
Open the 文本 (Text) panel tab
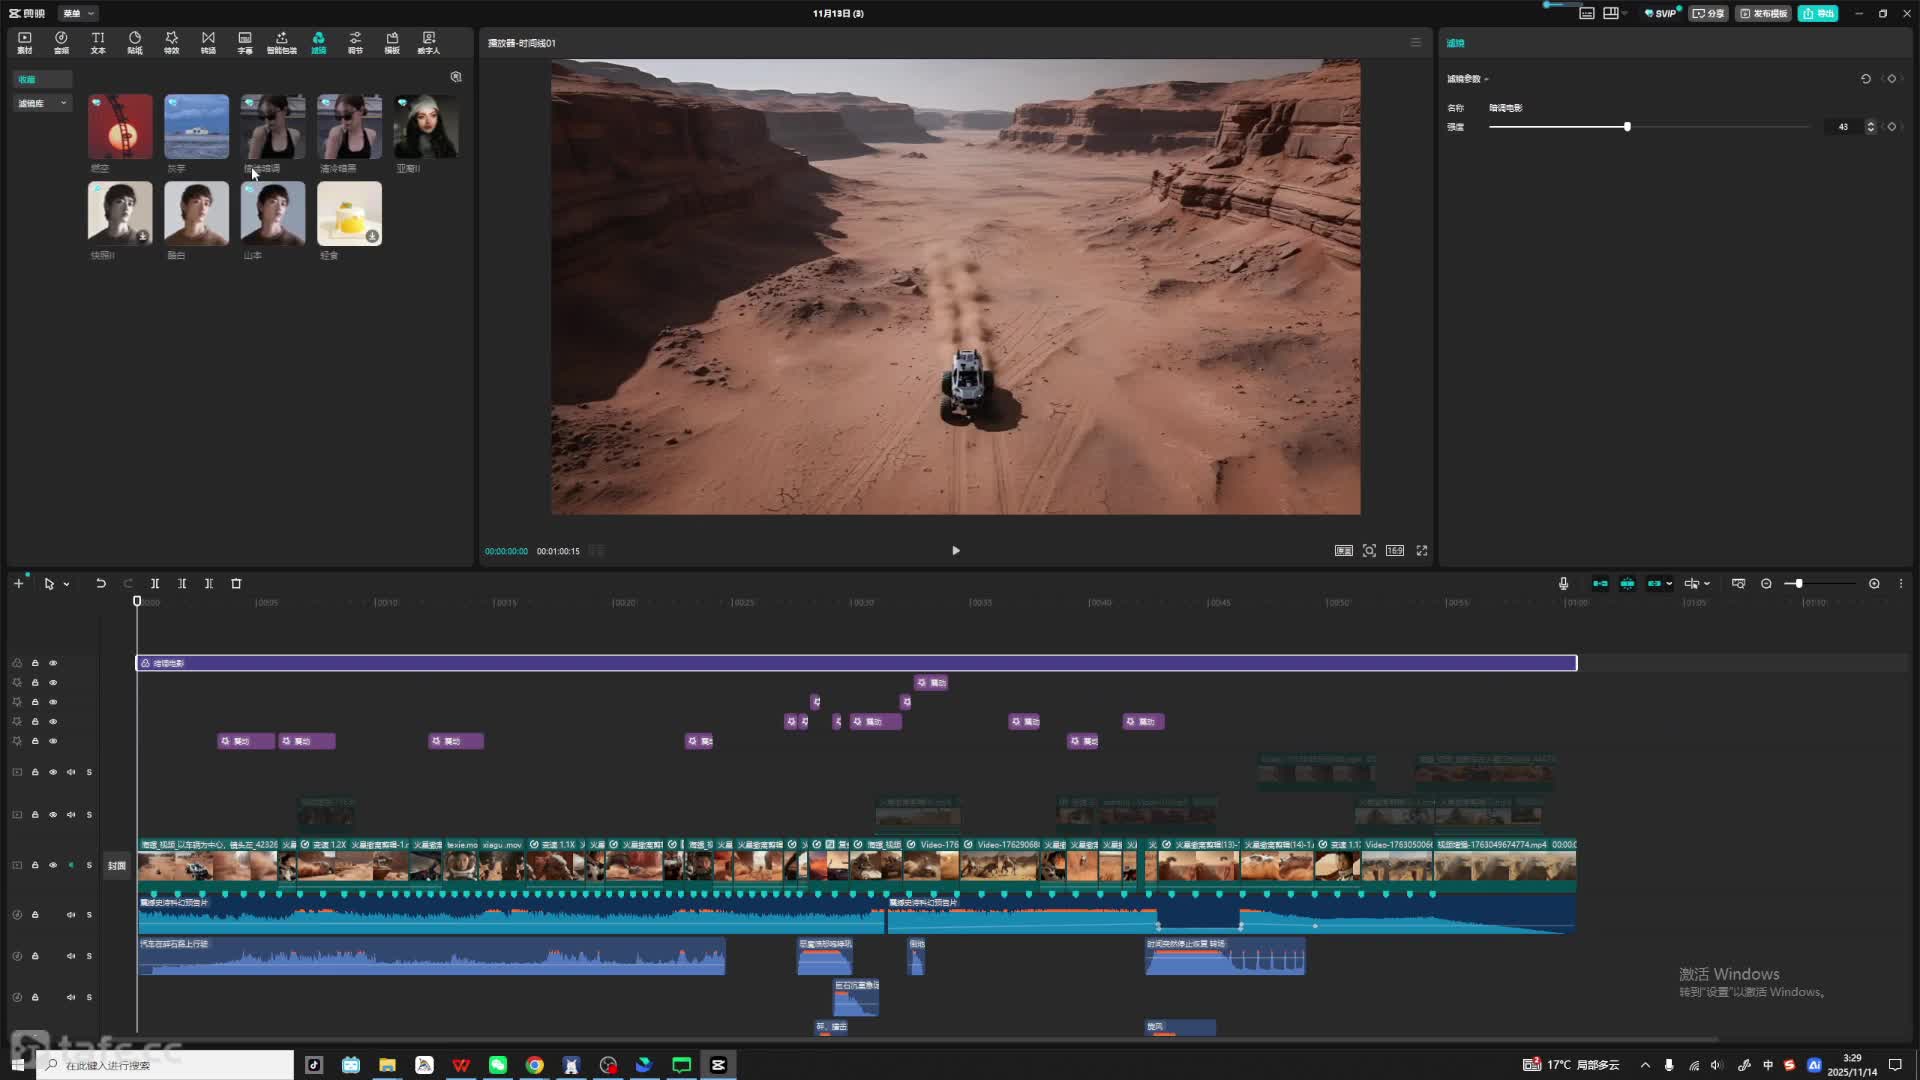click(x=98, y=42)
